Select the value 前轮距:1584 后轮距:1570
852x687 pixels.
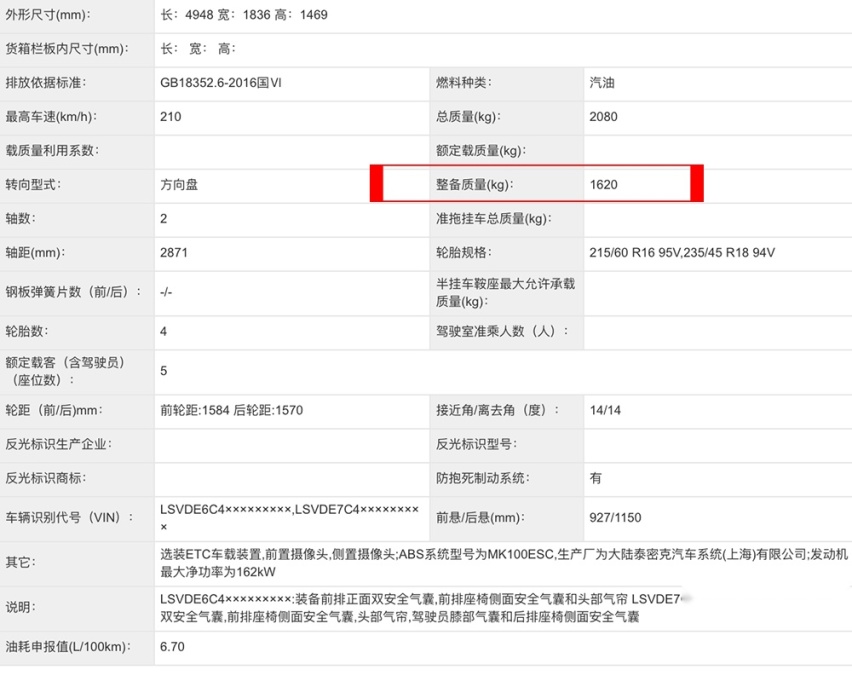[x=231, y=410]
